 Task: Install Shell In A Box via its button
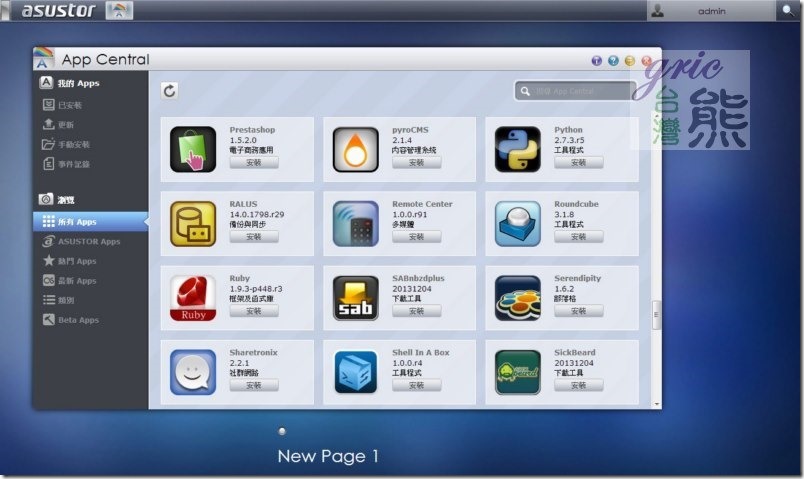pyautogui.click(x=416, y=385)
